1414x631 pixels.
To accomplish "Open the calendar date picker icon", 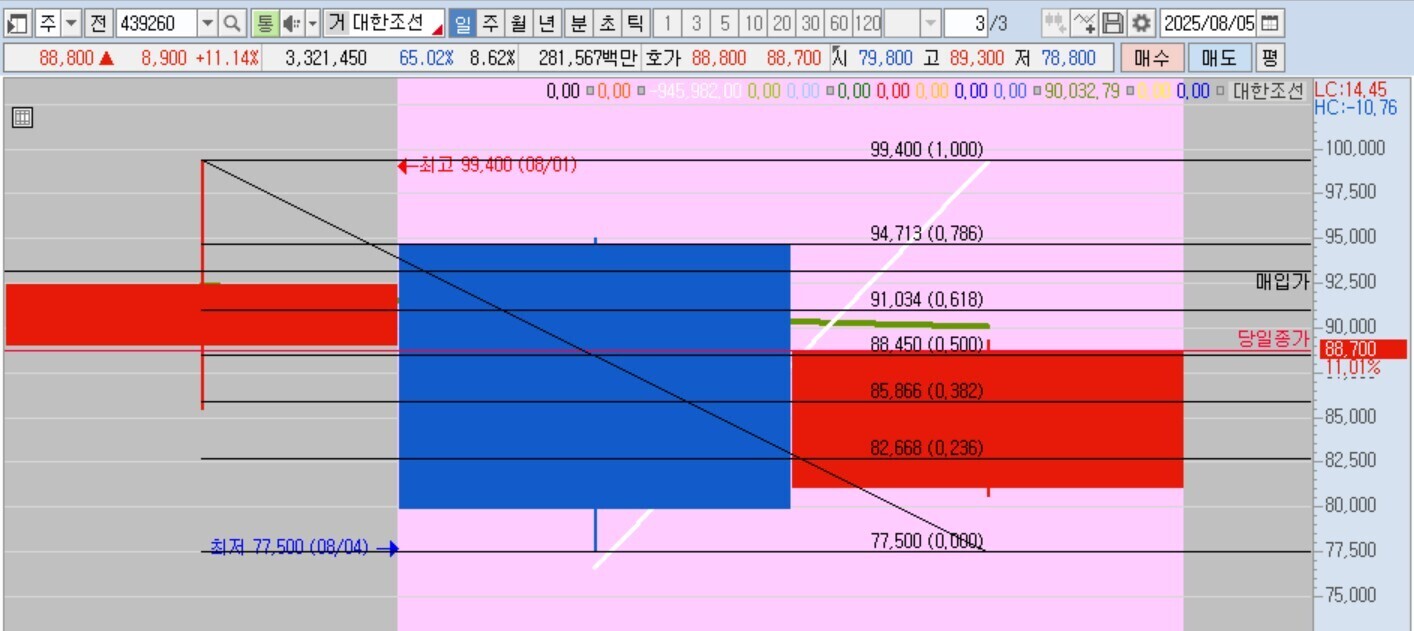I will [x=1269, y=23].
